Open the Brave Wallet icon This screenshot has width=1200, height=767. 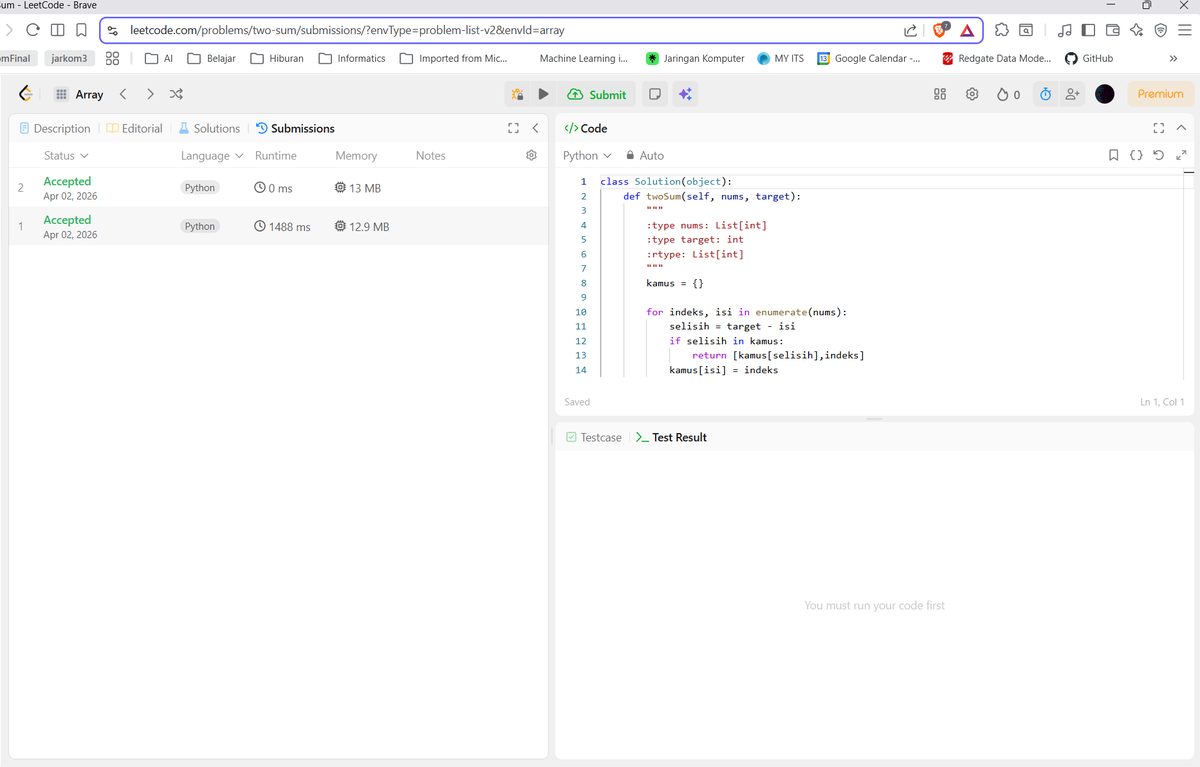[x=1112, y=31]
